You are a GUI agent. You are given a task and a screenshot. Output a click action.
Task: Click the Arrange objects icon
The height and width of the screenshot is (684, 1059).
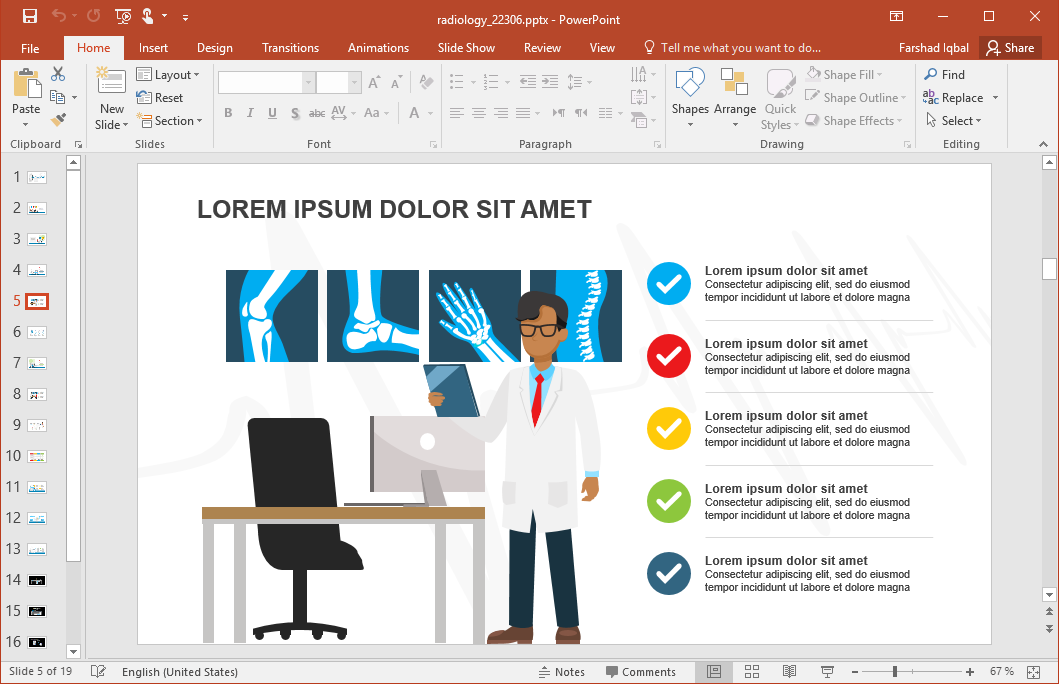click(734, 96)
